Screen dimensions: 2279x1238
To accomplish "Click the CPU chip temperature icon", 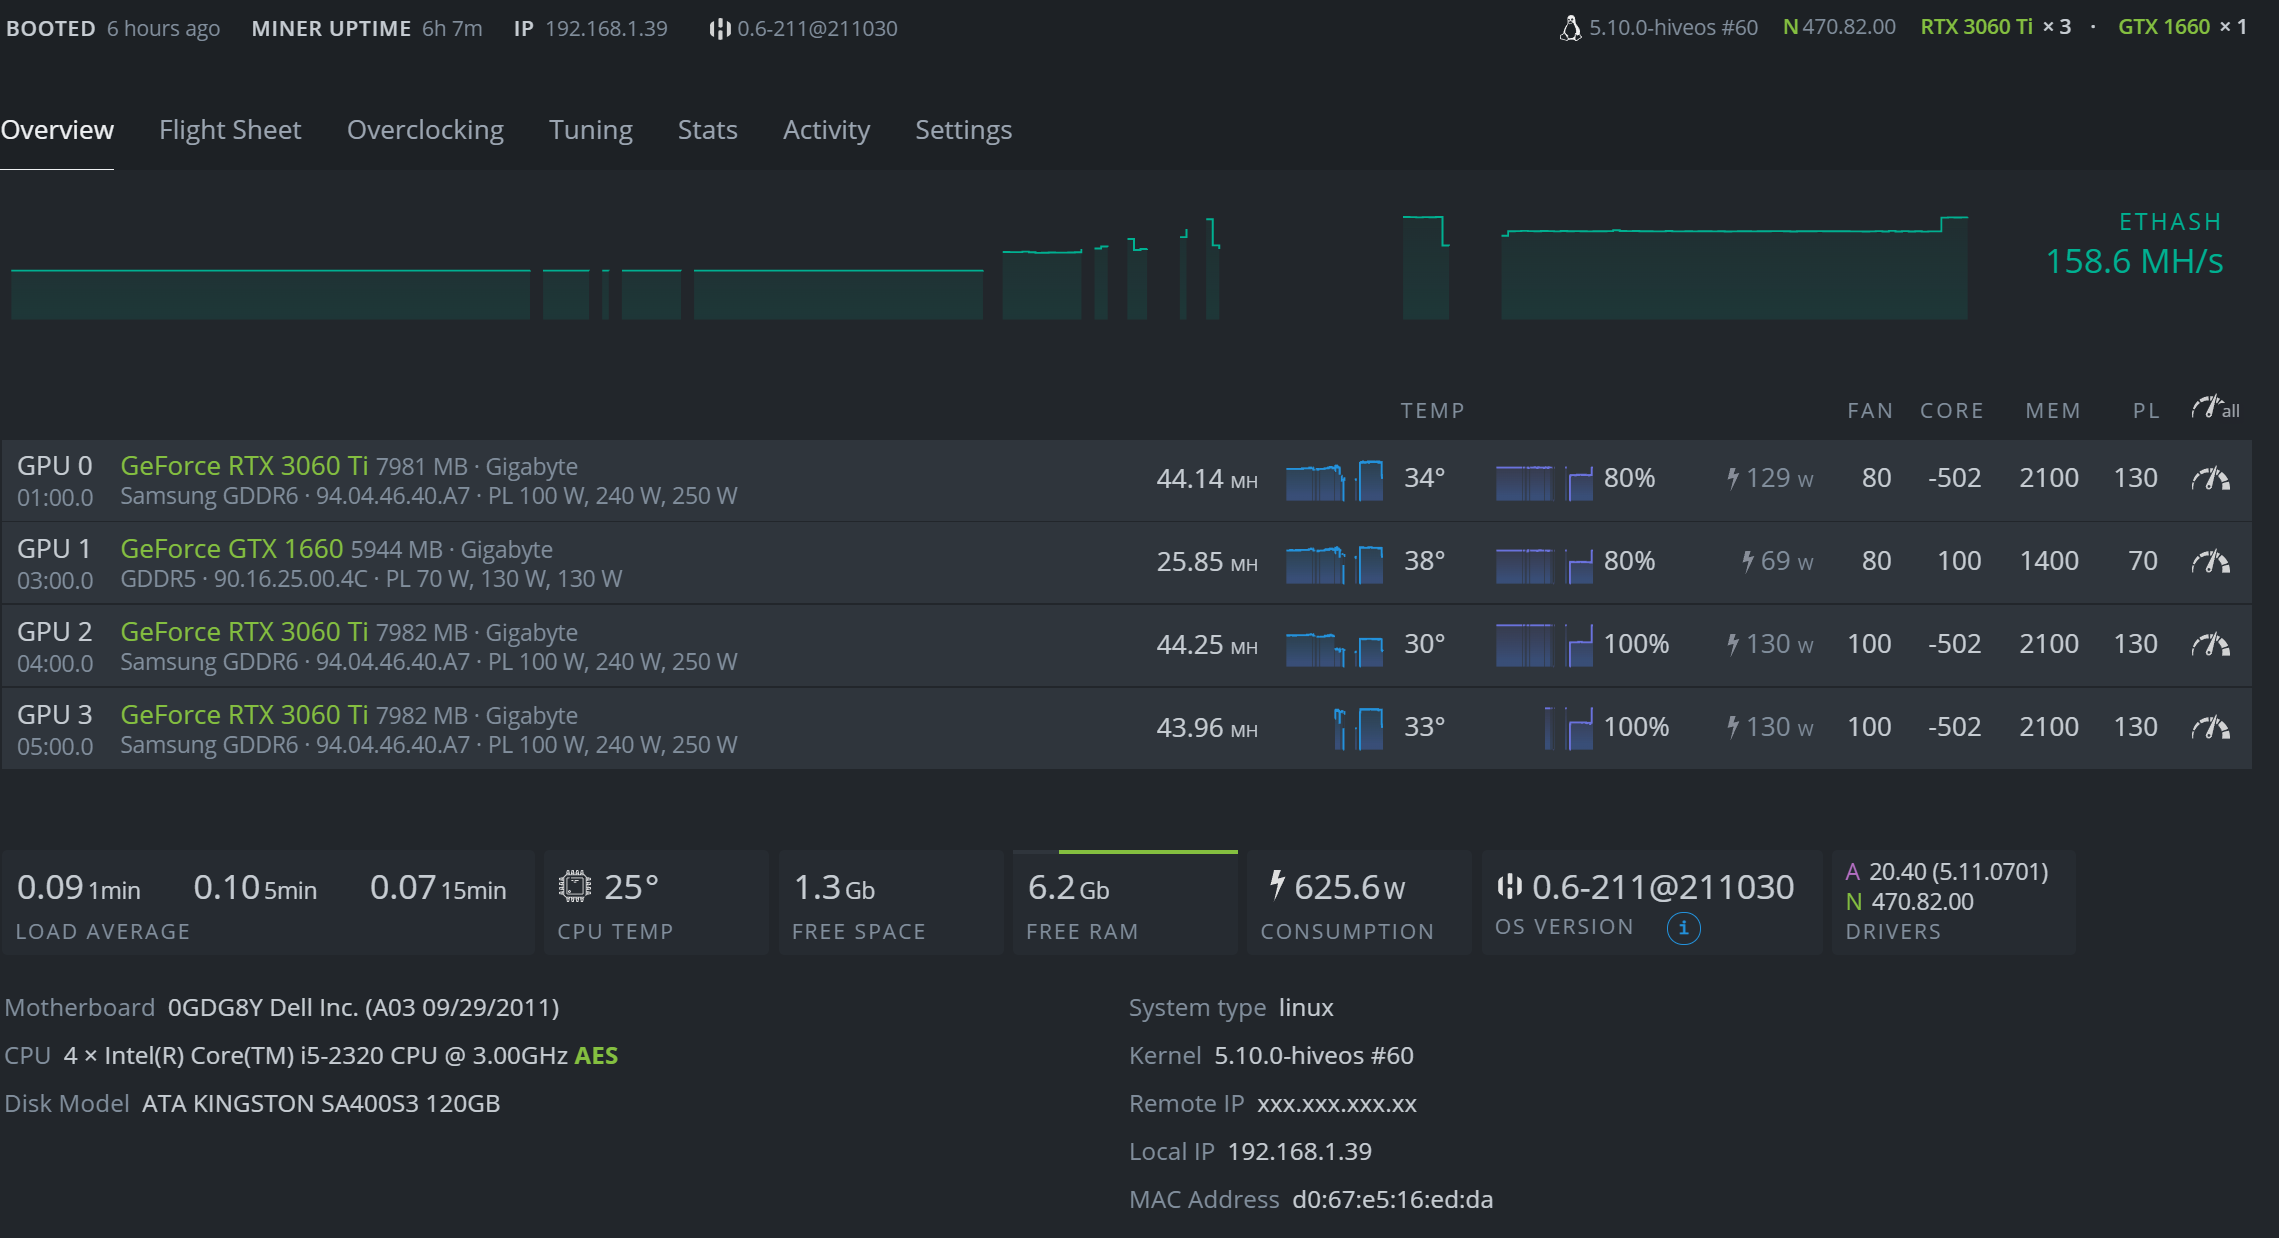I will [574, 886].
